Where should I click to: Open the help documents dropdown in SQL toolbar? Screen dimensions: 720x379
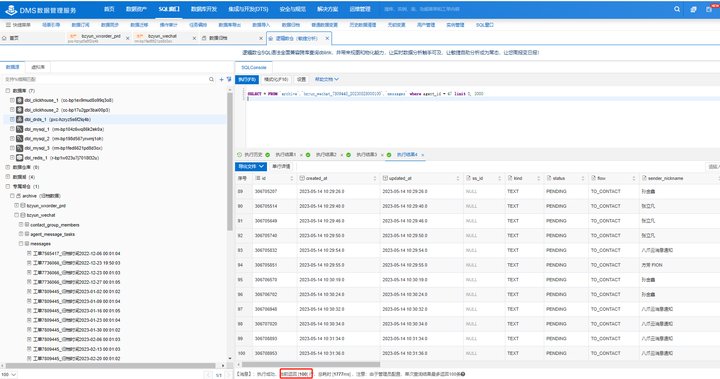(327, 79)
